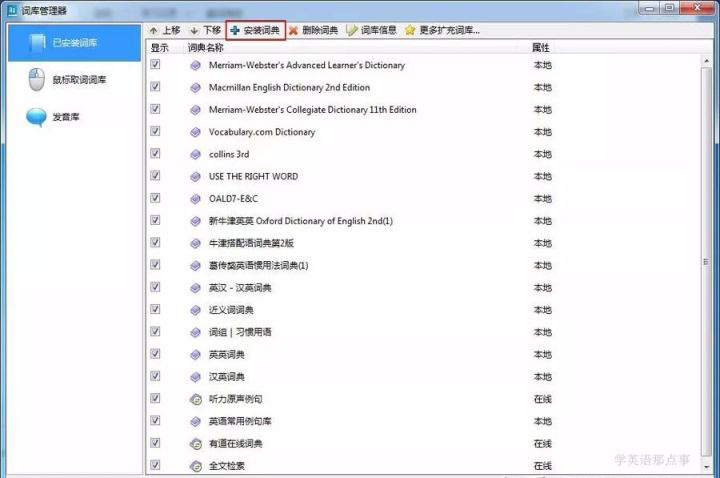The image size is (720, 478).
Task: Select 有道在线词典 dictionary name
Action: point(236,444)
